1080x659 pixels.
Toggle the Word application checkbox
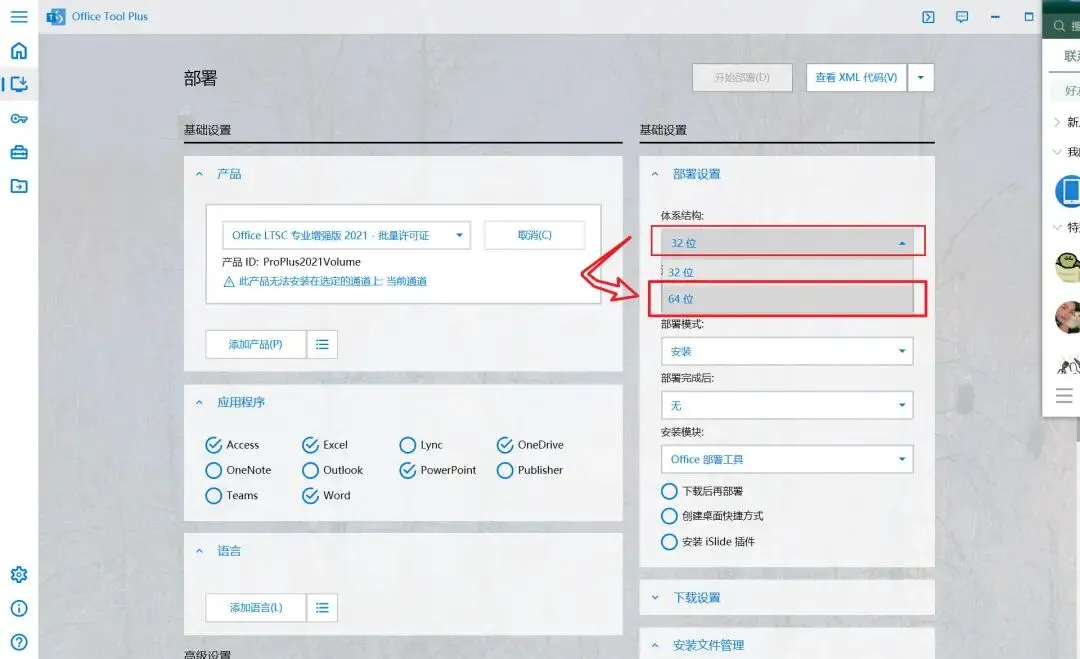310,496
